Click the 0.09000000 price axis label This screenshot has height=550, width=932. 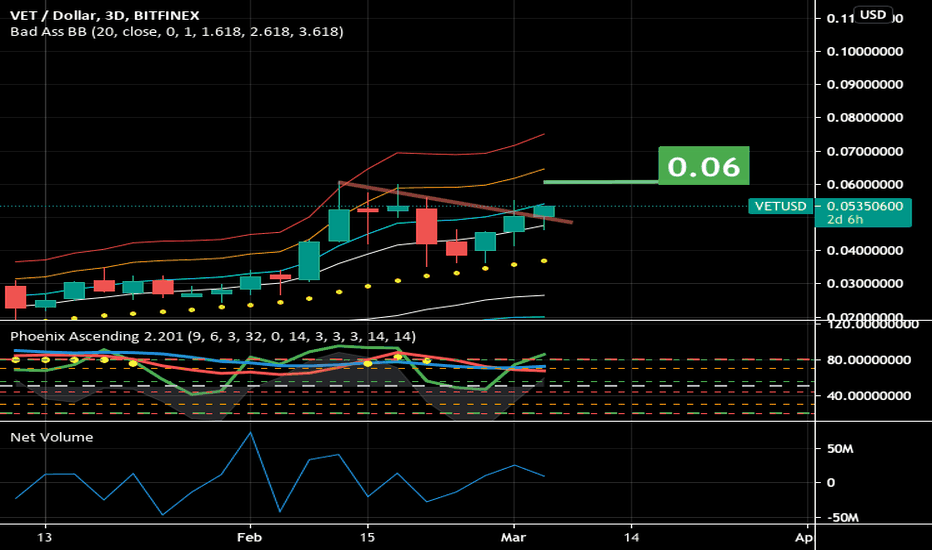point(865,84)
